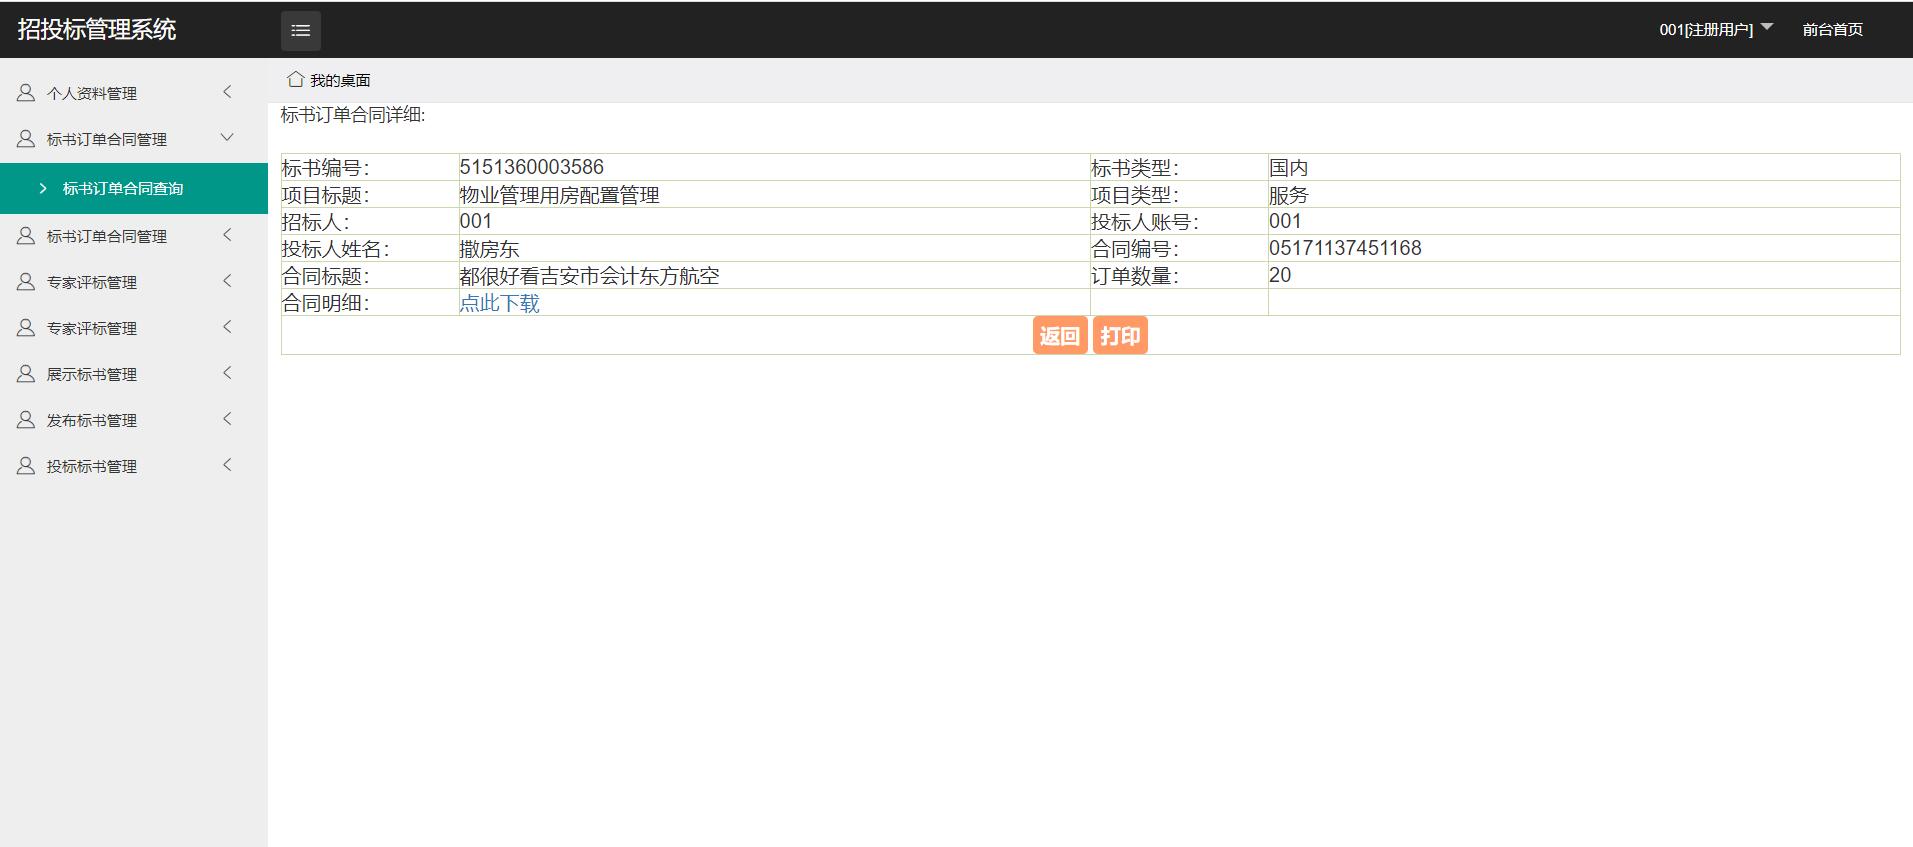
Task: Click project title 物业管理用房配置管理
Action: pos(559,195)
